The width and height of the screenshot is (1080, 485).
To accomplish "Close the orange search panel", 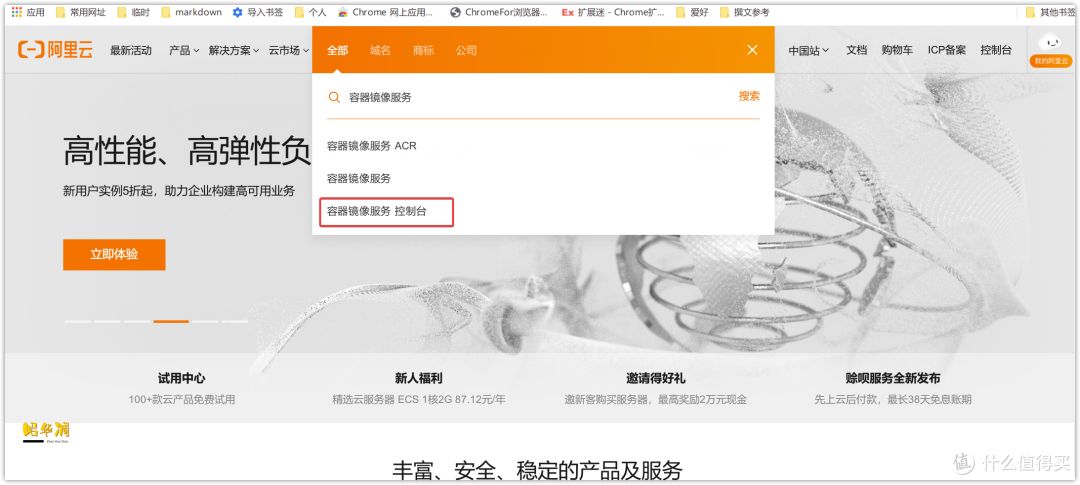I will pos(752,50).
